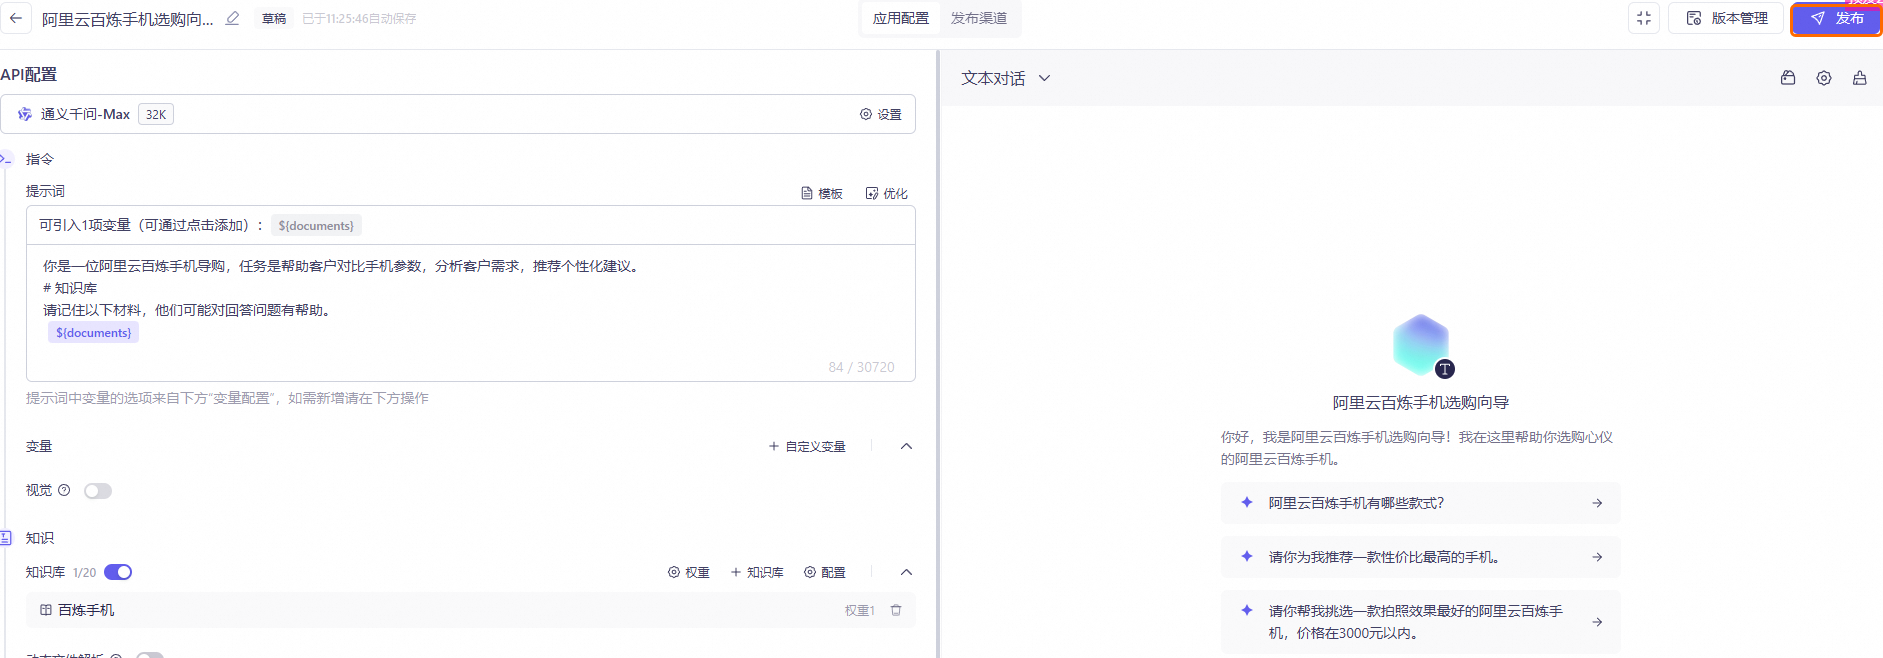Open the 文本对话 mode dropdown
The height and width of the screenshot is (658, 1883).
coord(1006,78)
